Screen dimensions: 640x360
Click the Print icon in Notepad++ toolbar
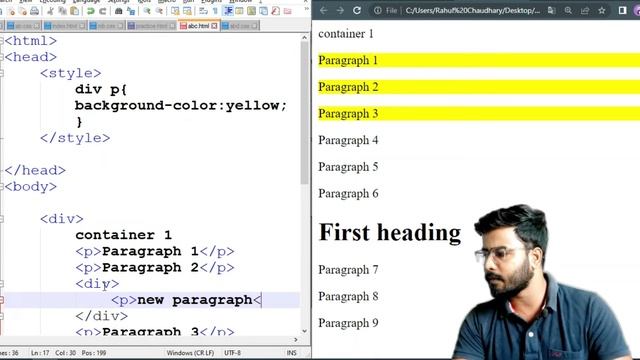[x=34, y=11]
